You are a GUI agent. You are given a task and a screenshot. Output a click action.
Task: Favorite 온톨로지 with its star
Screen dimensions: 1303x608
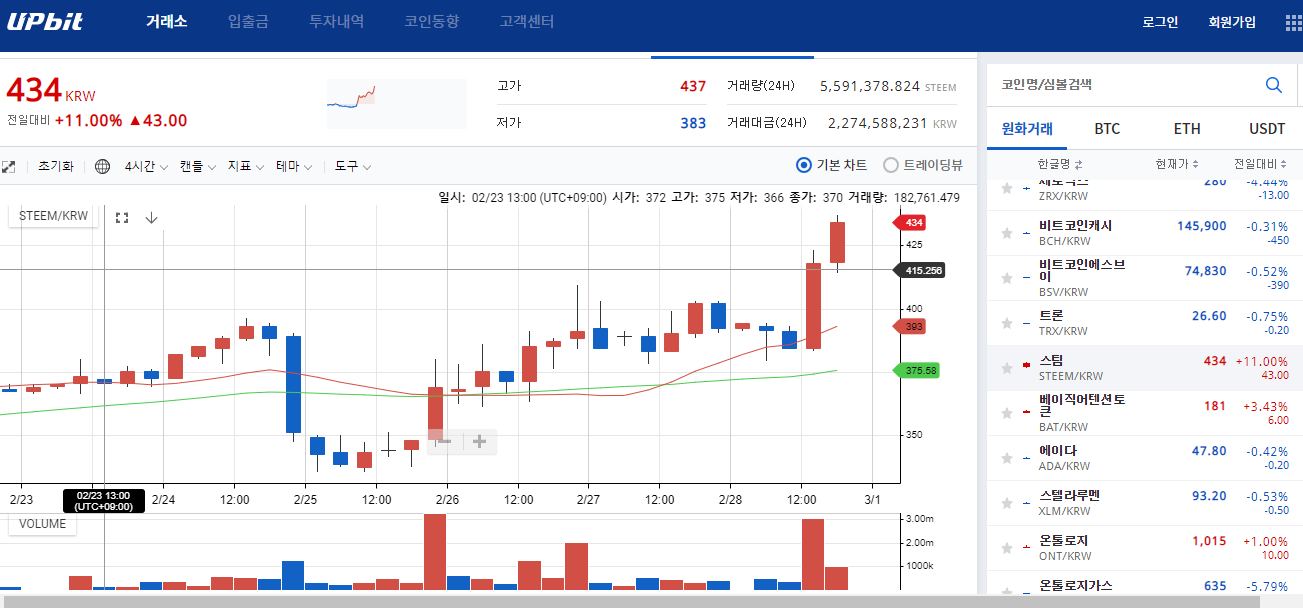click(x=1007, y=548)
